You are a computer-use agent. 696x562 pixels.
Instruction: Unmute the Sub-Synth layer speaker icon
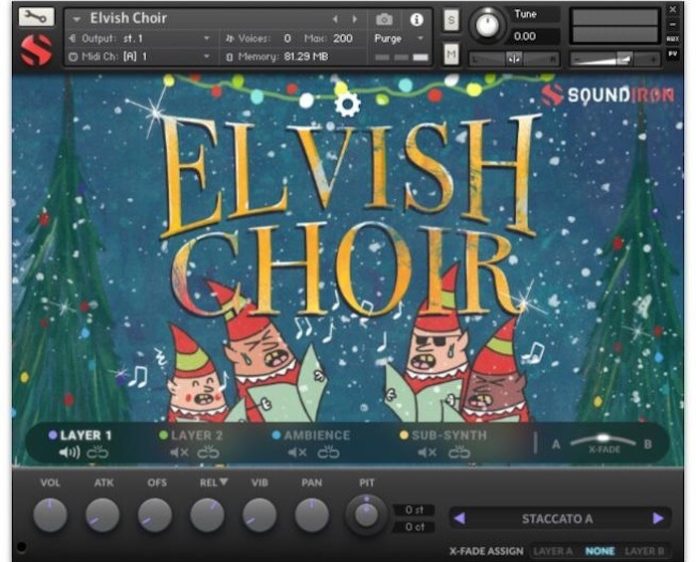click(x=427, y=452)
